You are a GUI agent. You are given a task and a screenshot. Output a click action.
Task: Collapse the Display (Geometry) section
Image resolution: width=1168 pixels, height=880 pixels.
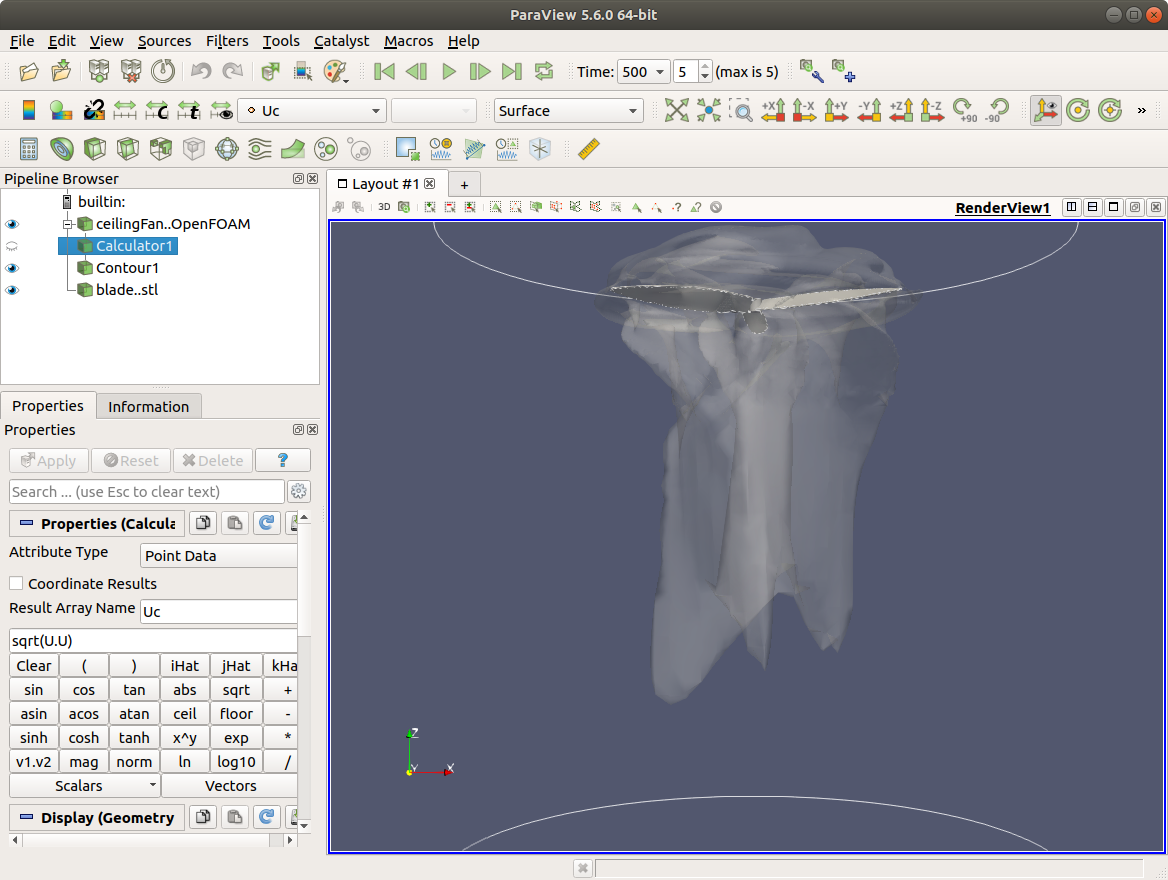tap(26, 817)
